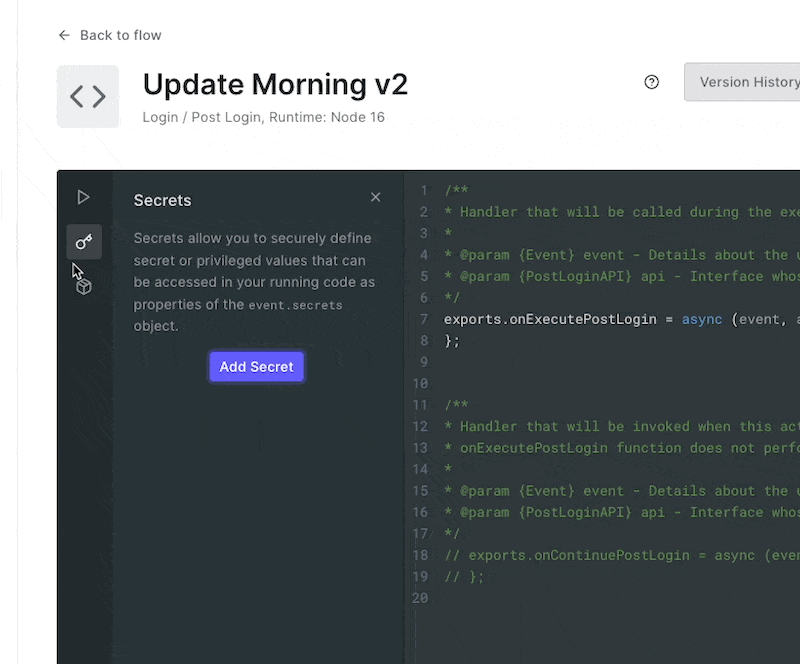Click line number 11 in the gutter
Screen dimensions: 800x664
coord(420,405)
